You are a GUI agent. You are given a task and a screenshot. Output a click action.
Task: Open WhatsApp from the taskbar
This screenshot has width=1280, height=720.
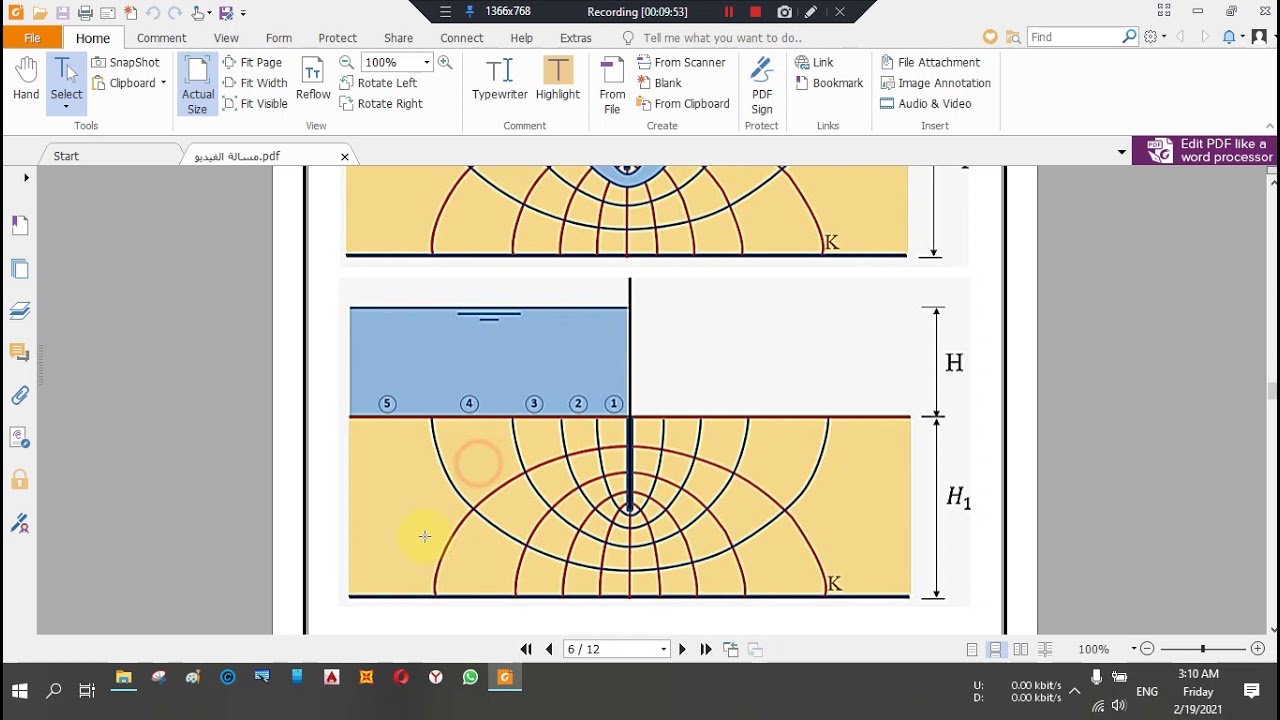tap(470, 678)
